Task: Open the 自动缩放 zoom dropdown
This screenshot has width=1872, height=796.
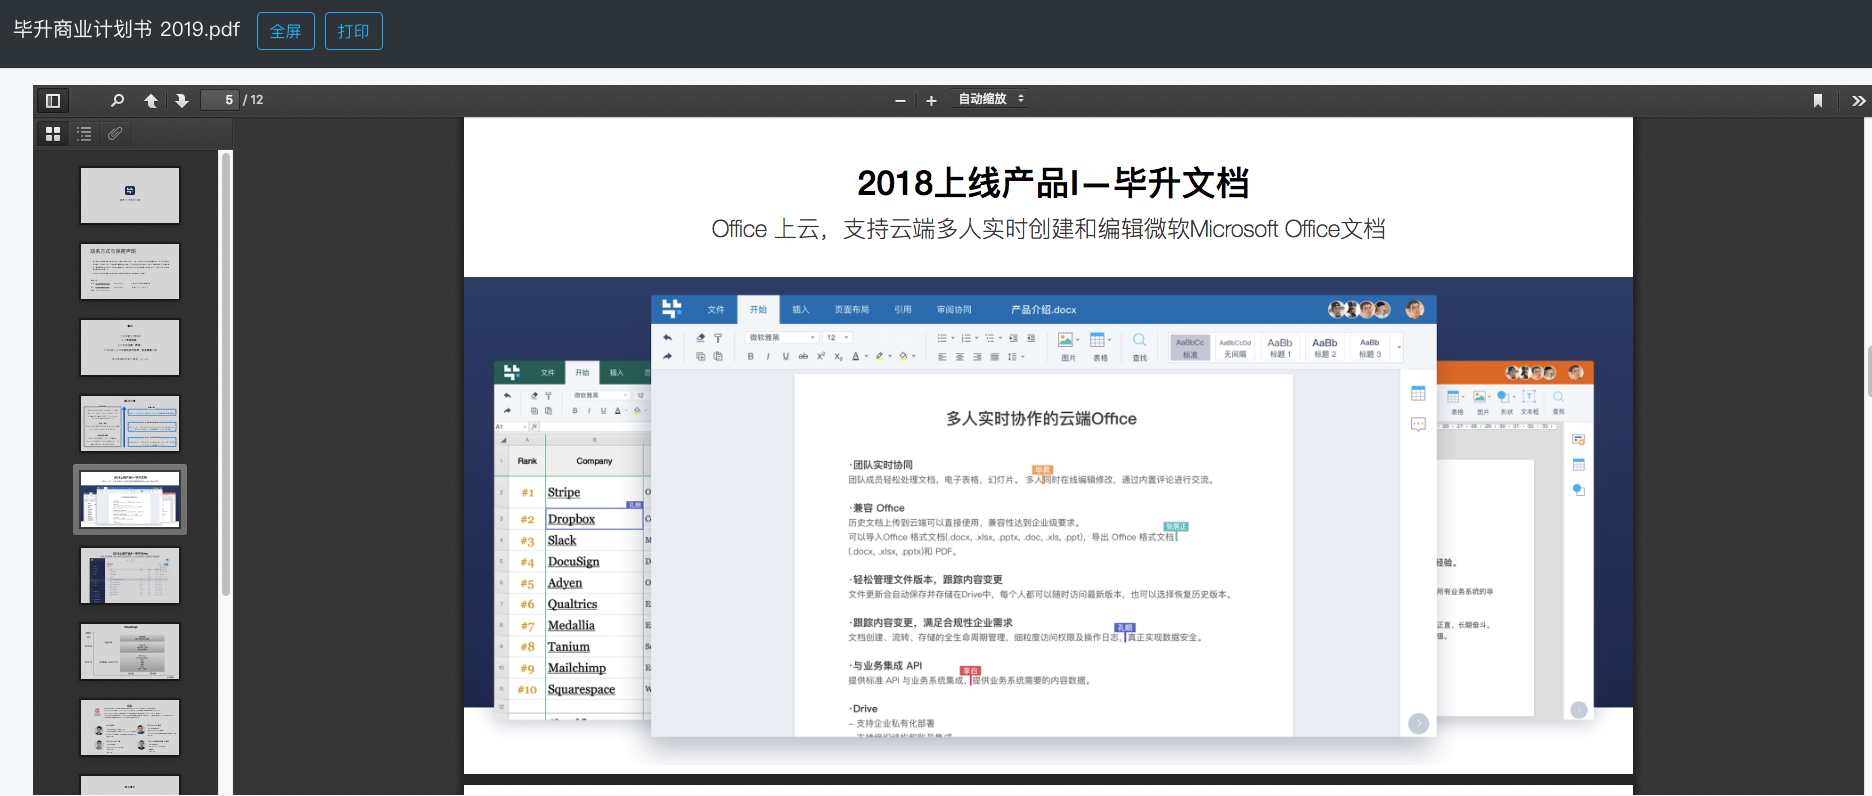Action: coord(990,99)
